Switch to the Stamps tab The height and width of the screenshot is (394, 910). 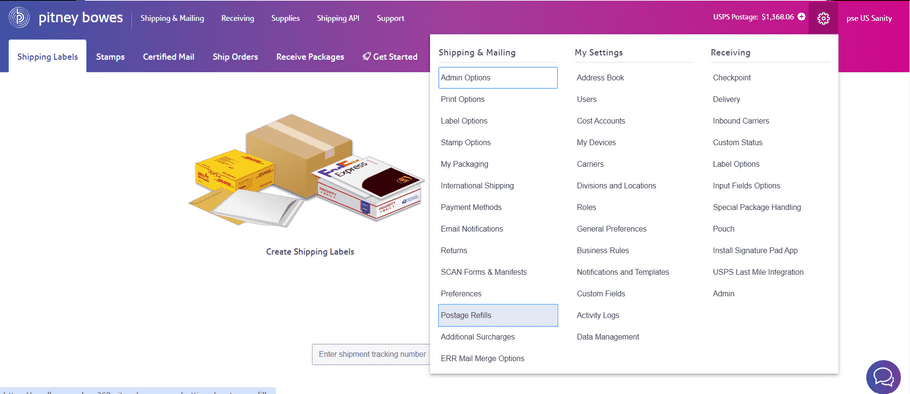(x=110, y=57)
